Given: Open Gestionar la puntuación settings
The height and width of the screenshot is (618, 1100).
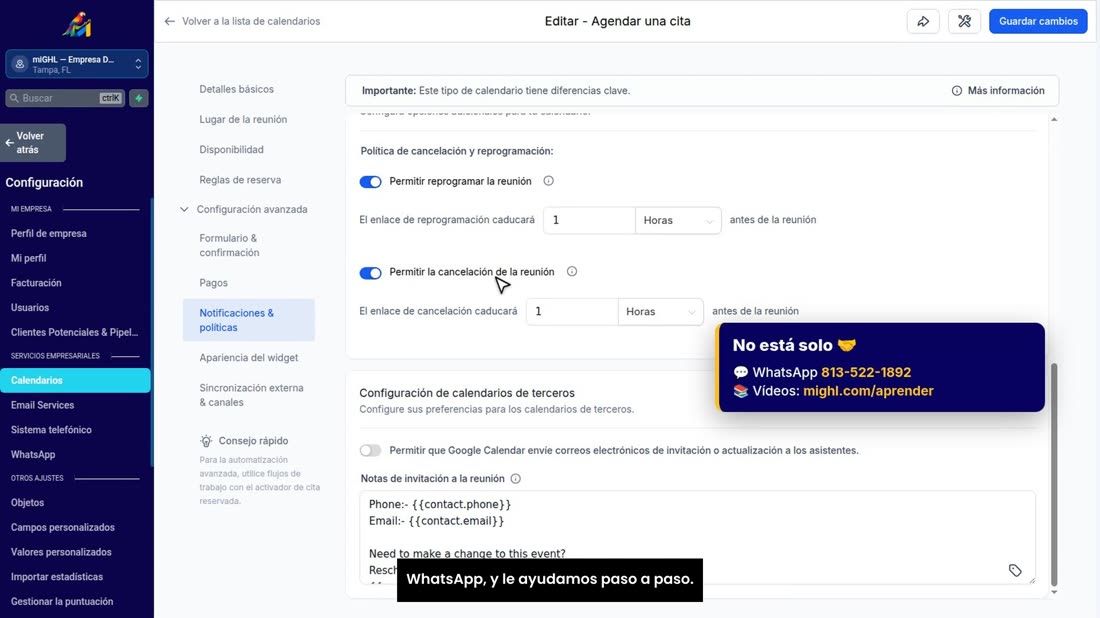Looking at the screenshot, I should point(62,600).
